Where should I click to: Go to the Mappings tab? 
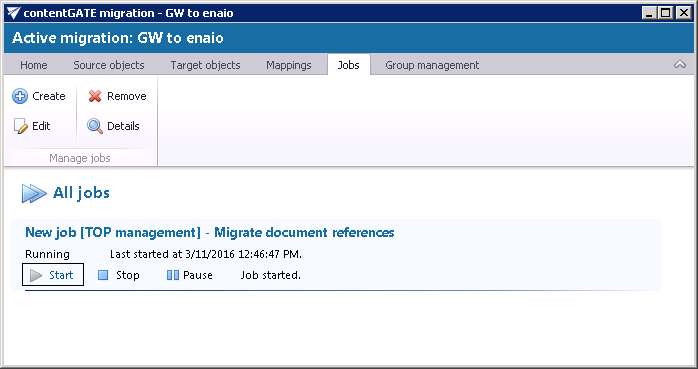[288, 65]
